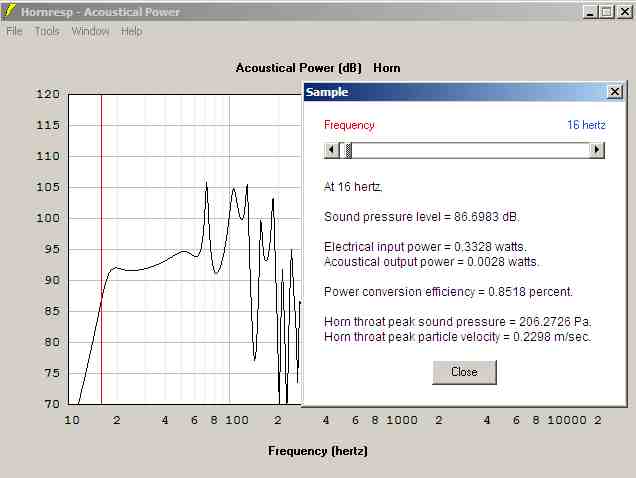
Task: Click 'Acoustical output power = 0.0028 watts' text
Action: pos(431,262)
